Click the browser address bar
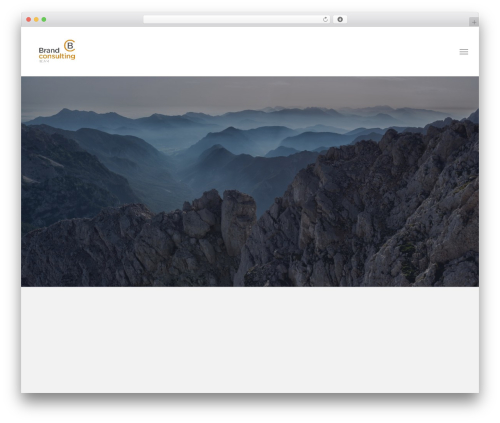 click(x=237, y=19)
